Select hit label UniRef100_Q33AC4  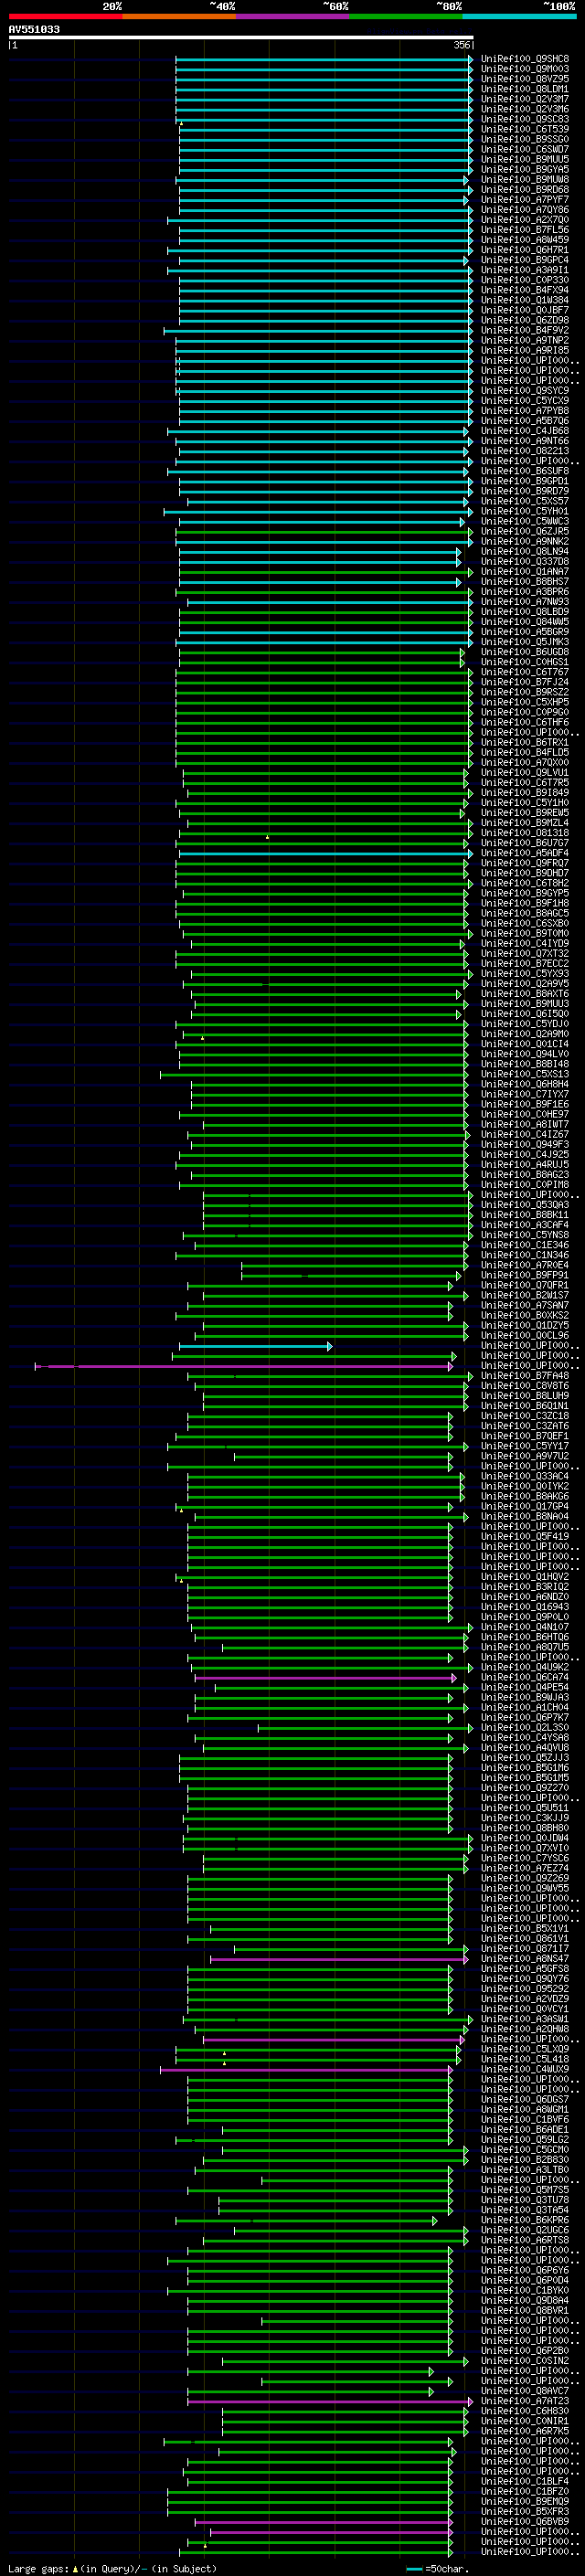(x=524, y=1476)
